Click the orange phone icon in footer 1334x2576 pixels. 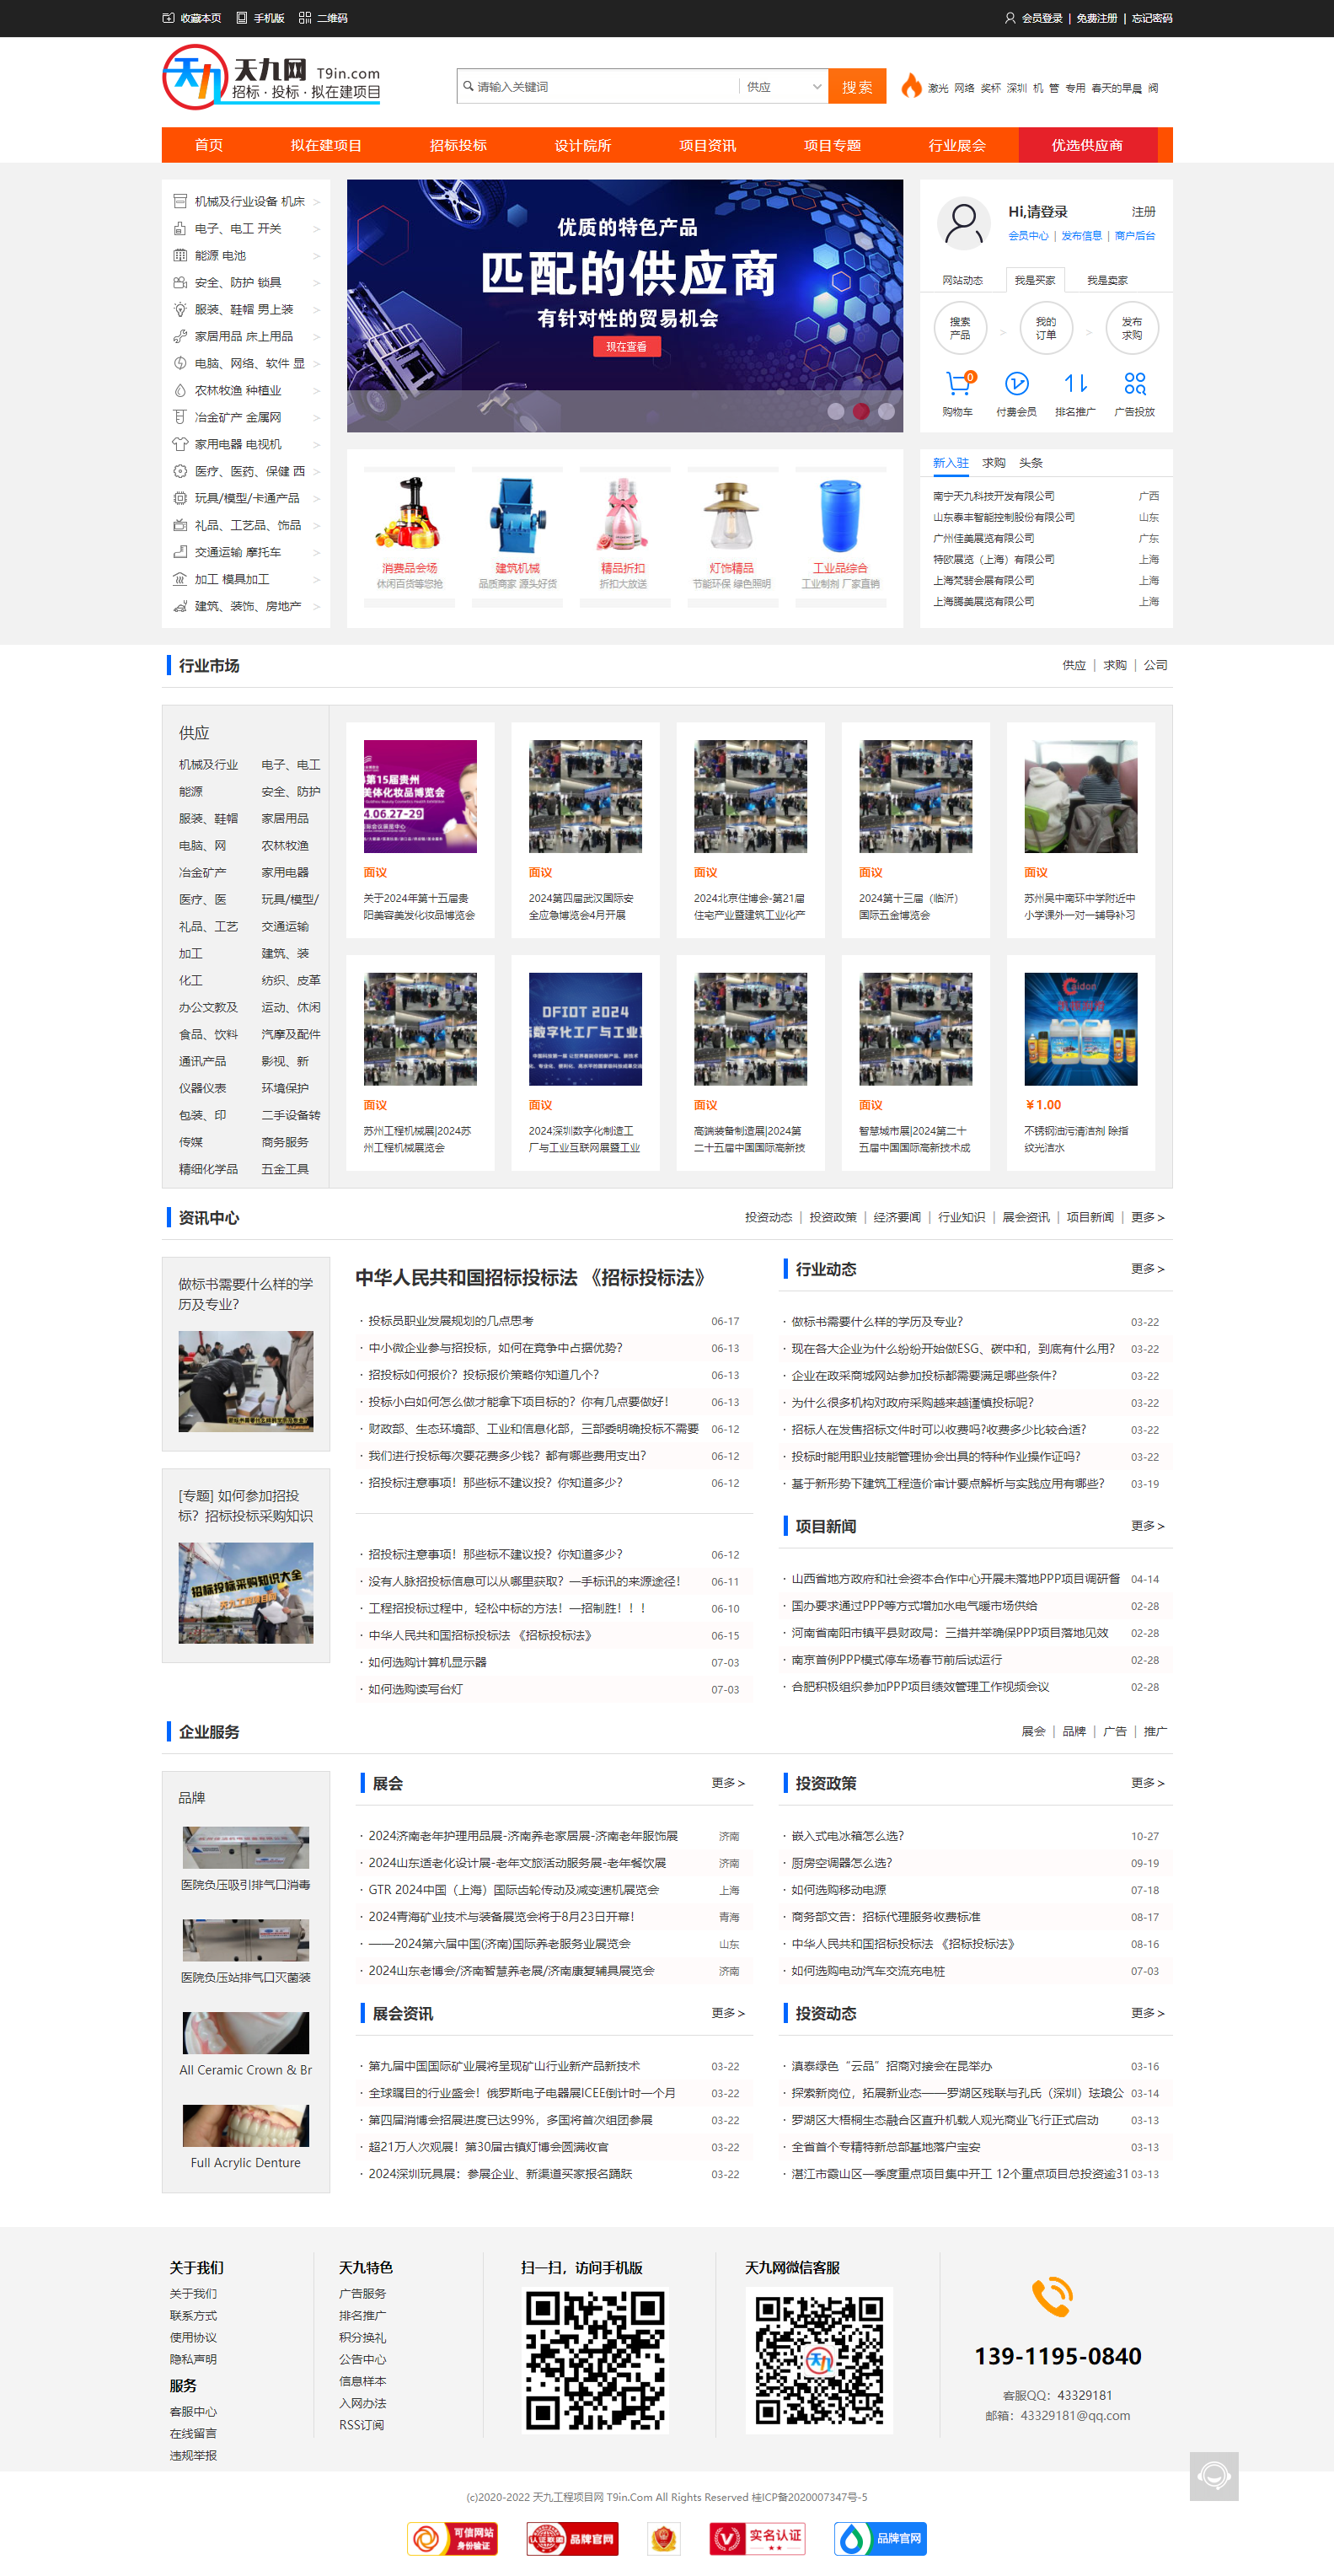(x=1053, y=2297)
